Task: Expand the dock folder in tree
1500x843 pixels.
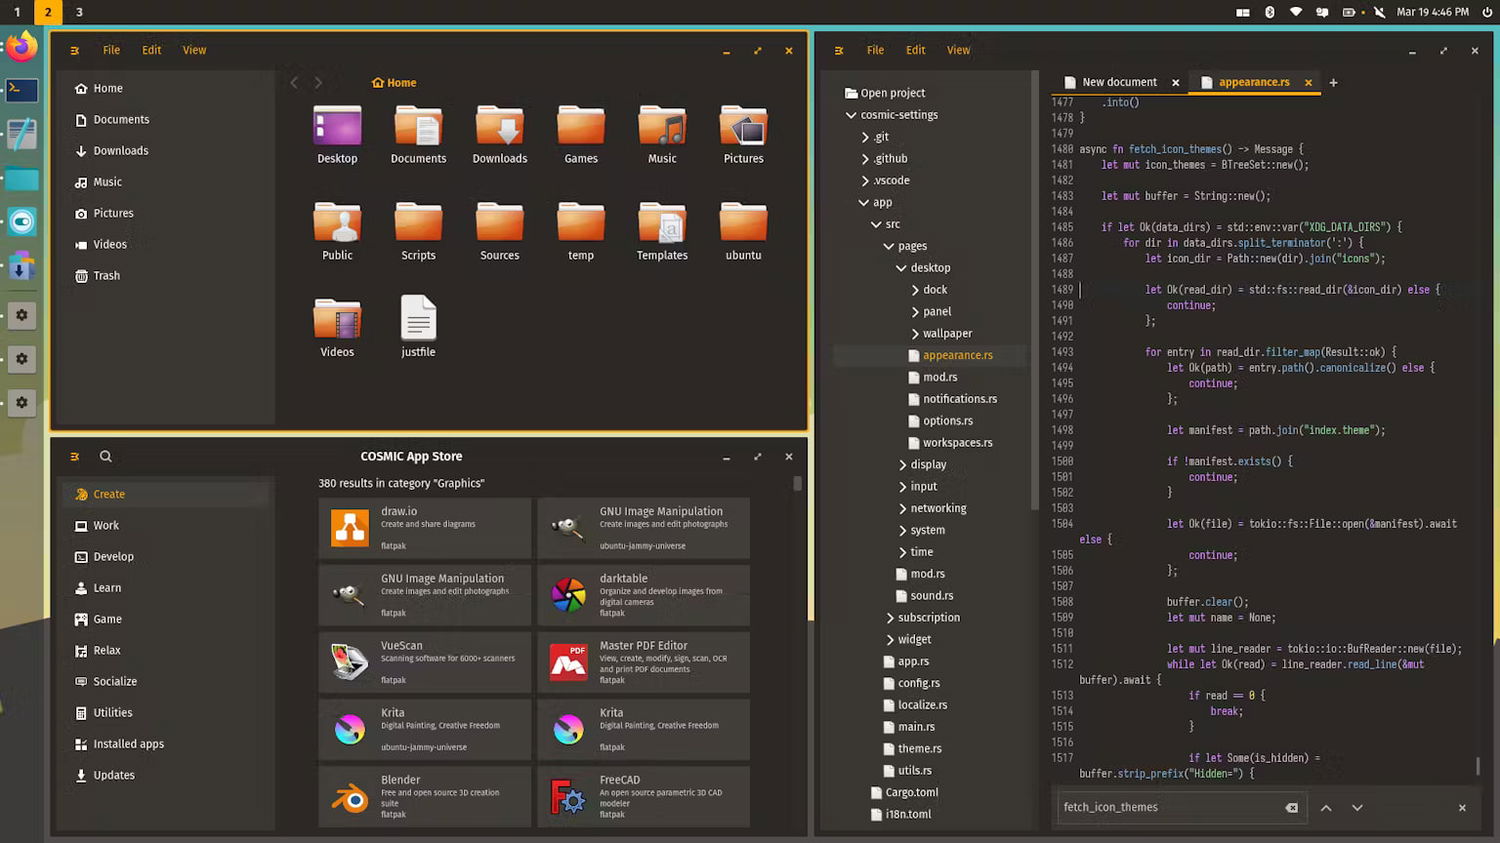Action: [x=915, y=290]
